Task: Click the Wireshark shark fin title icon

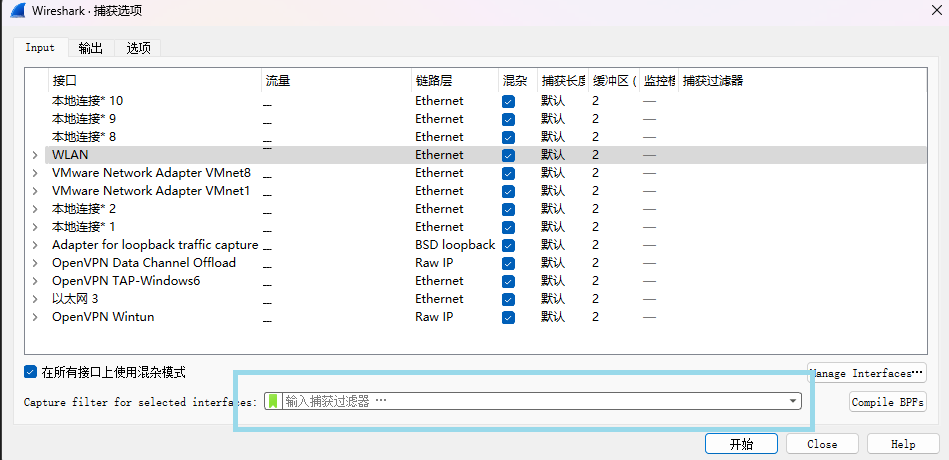Action: [17, 11]
